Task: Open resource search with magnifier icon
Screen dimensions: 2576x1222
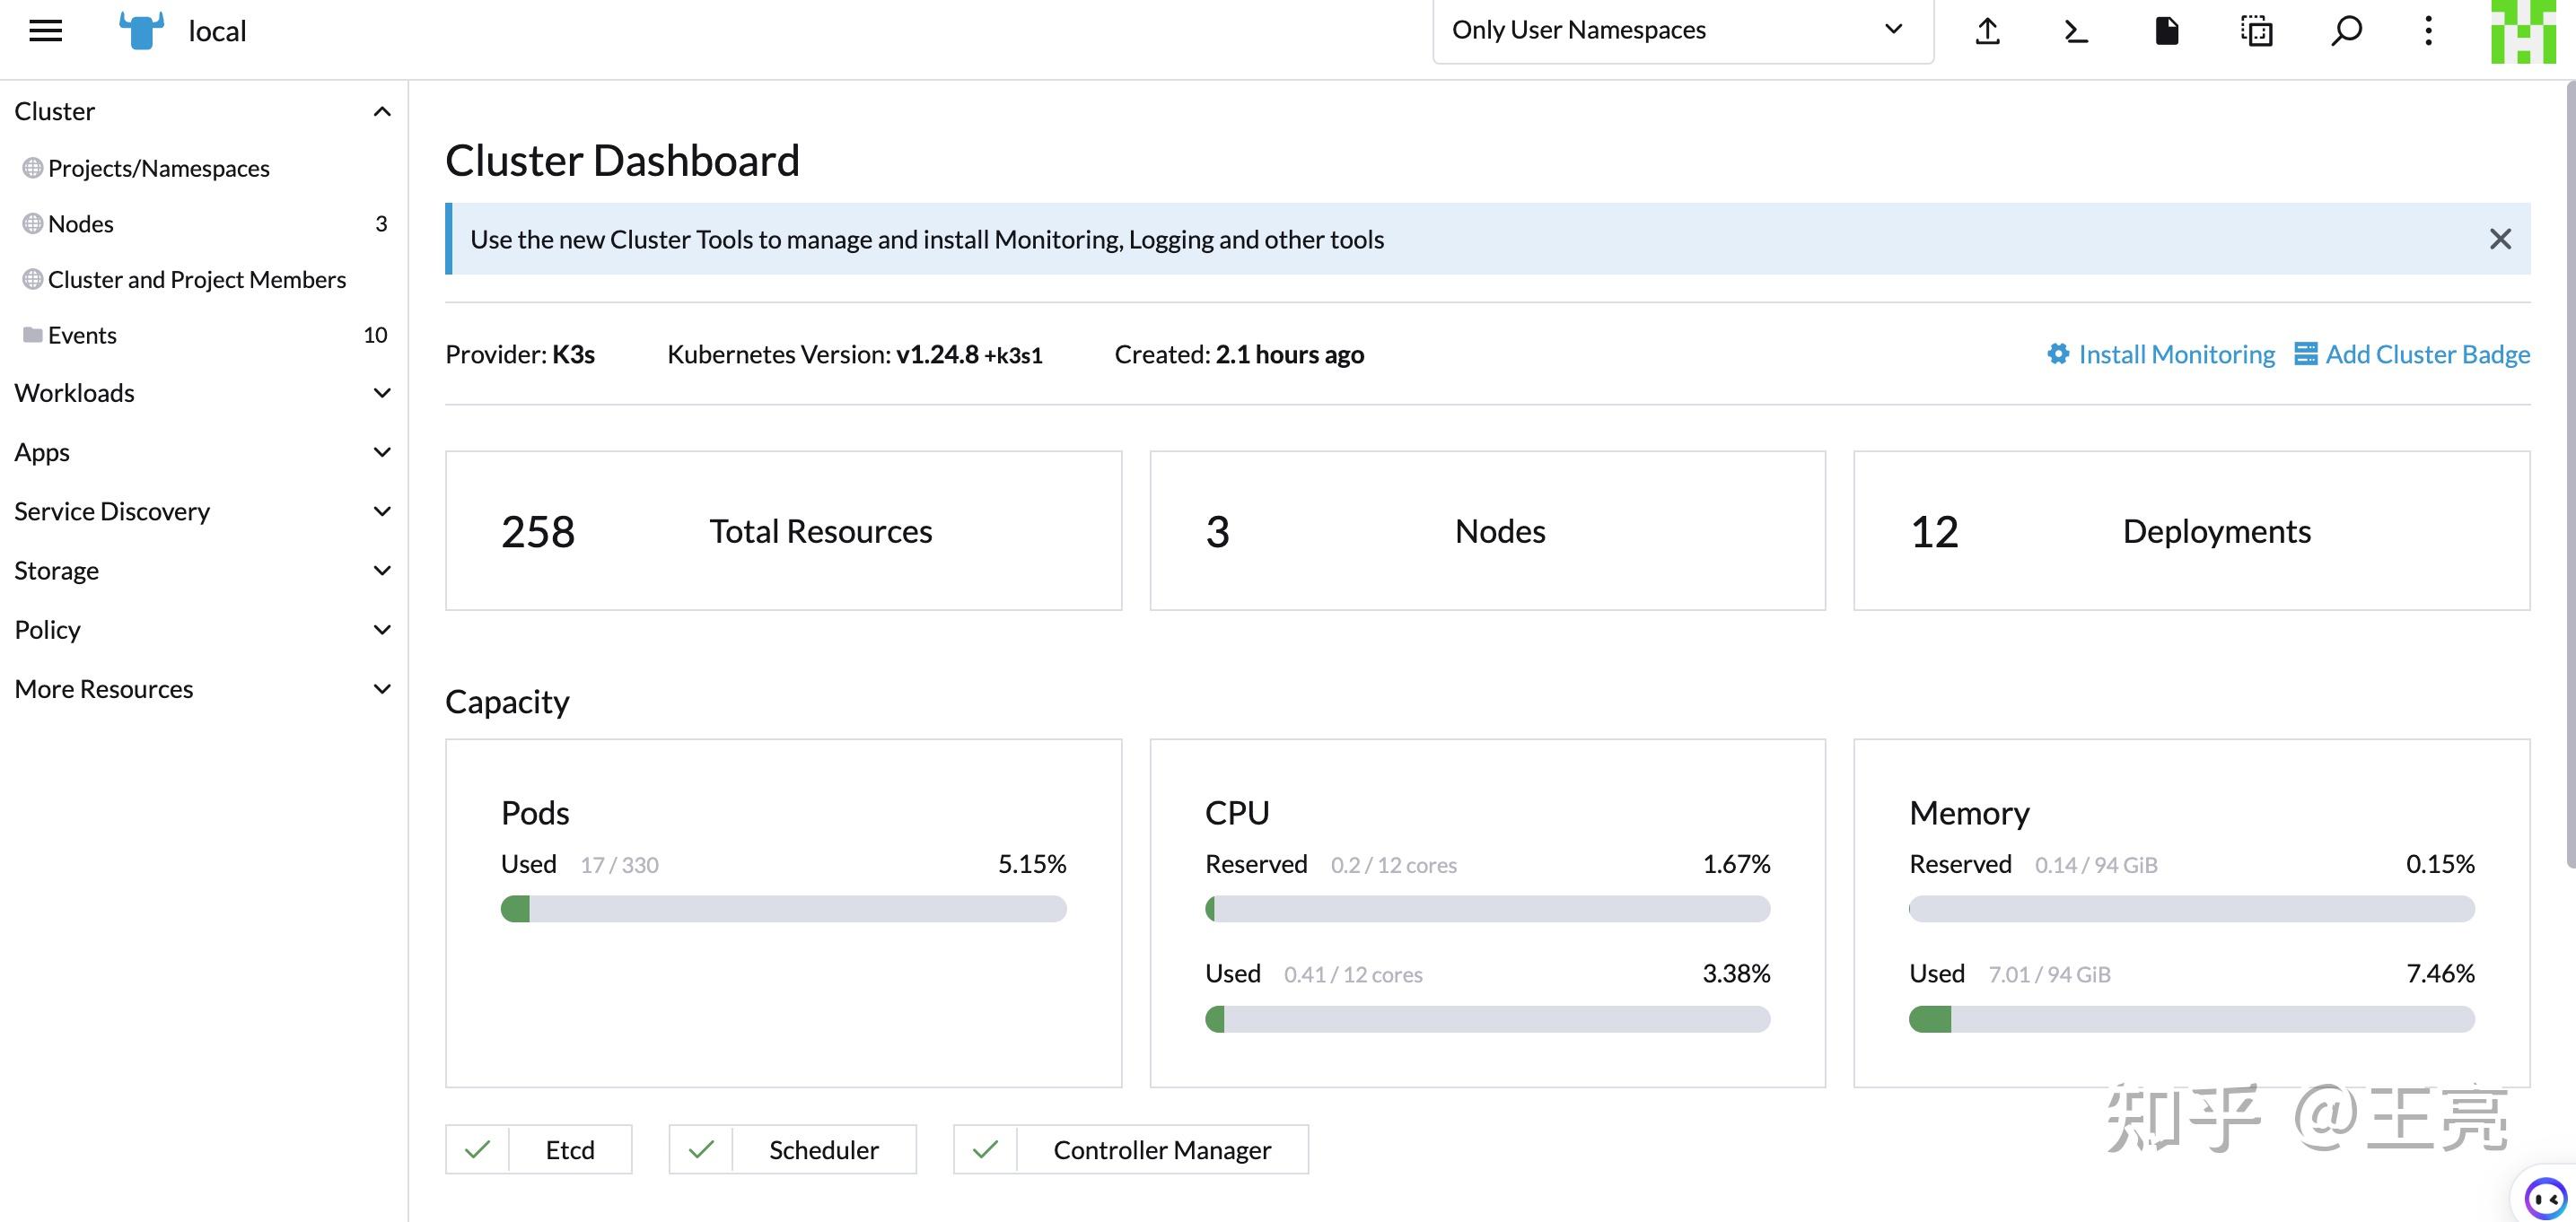Action: point(2345,31)
